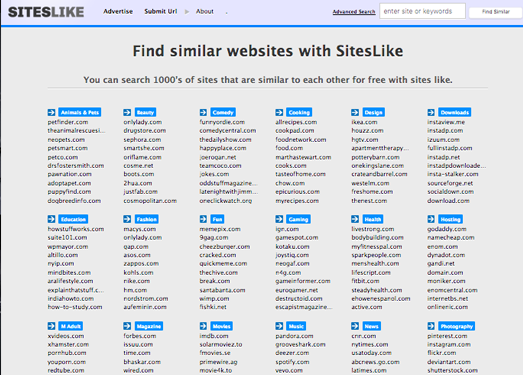Open the Design category label

pos(374,112)
